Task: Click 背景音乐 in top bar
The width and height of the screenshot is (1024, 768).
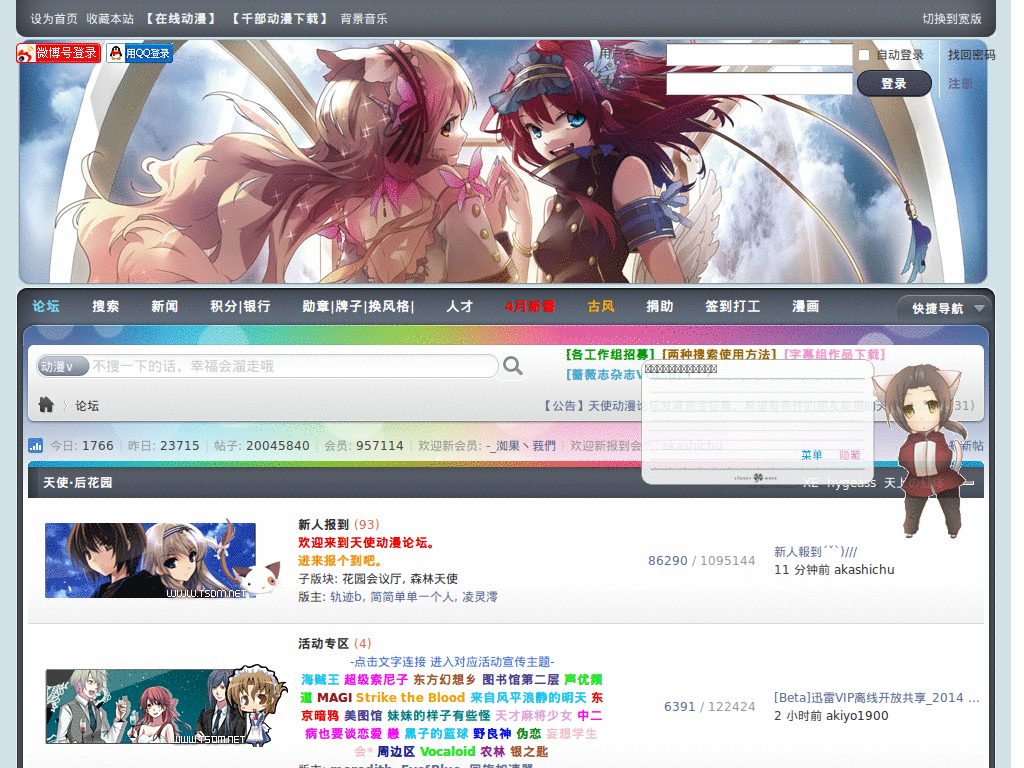Action: (364, 19)
